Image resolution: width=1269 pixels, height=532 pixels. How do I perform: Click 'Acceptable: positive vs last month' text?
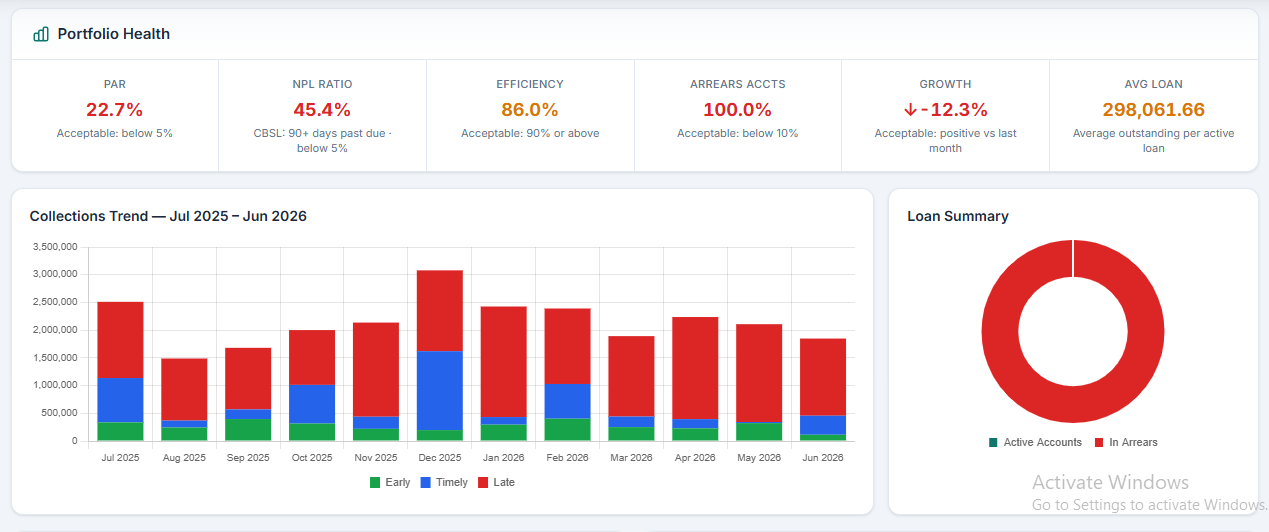pos(945,140)
